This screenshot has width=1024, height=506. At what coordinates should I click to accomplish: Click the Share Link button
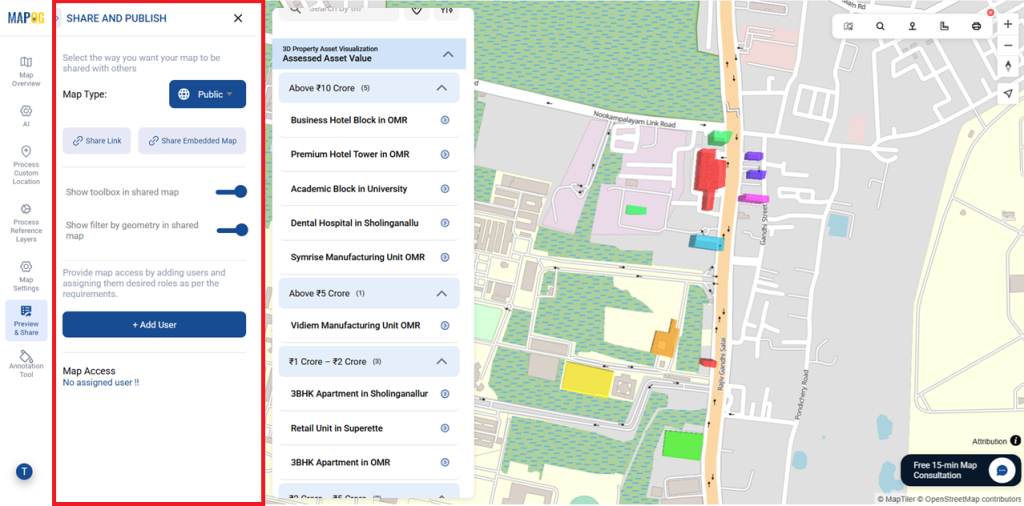tap(97, 140)
